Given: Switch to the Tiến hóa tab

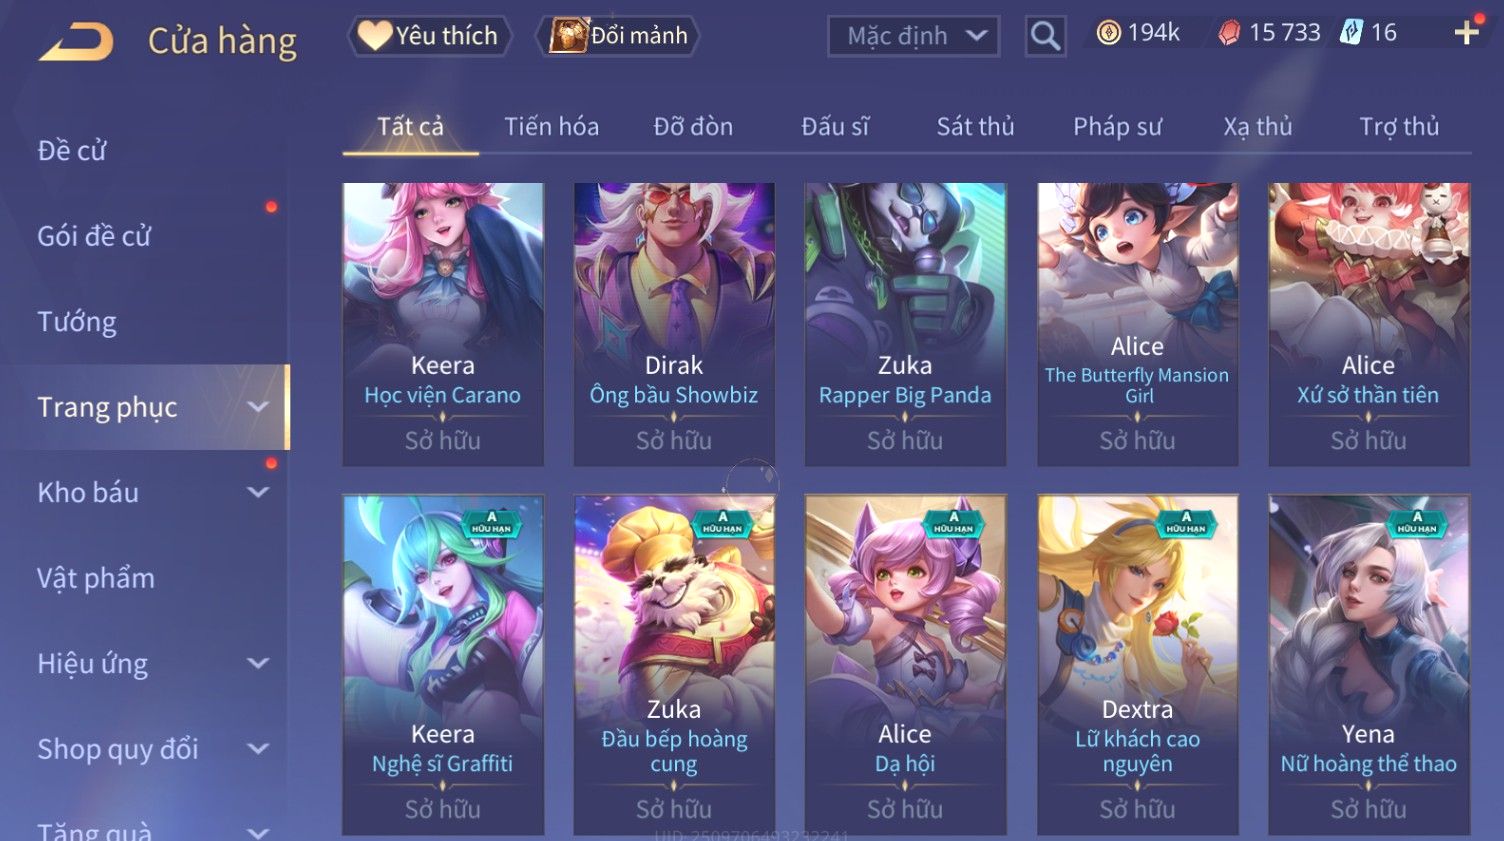Looking at the screenshot, I should pos(551,127).
